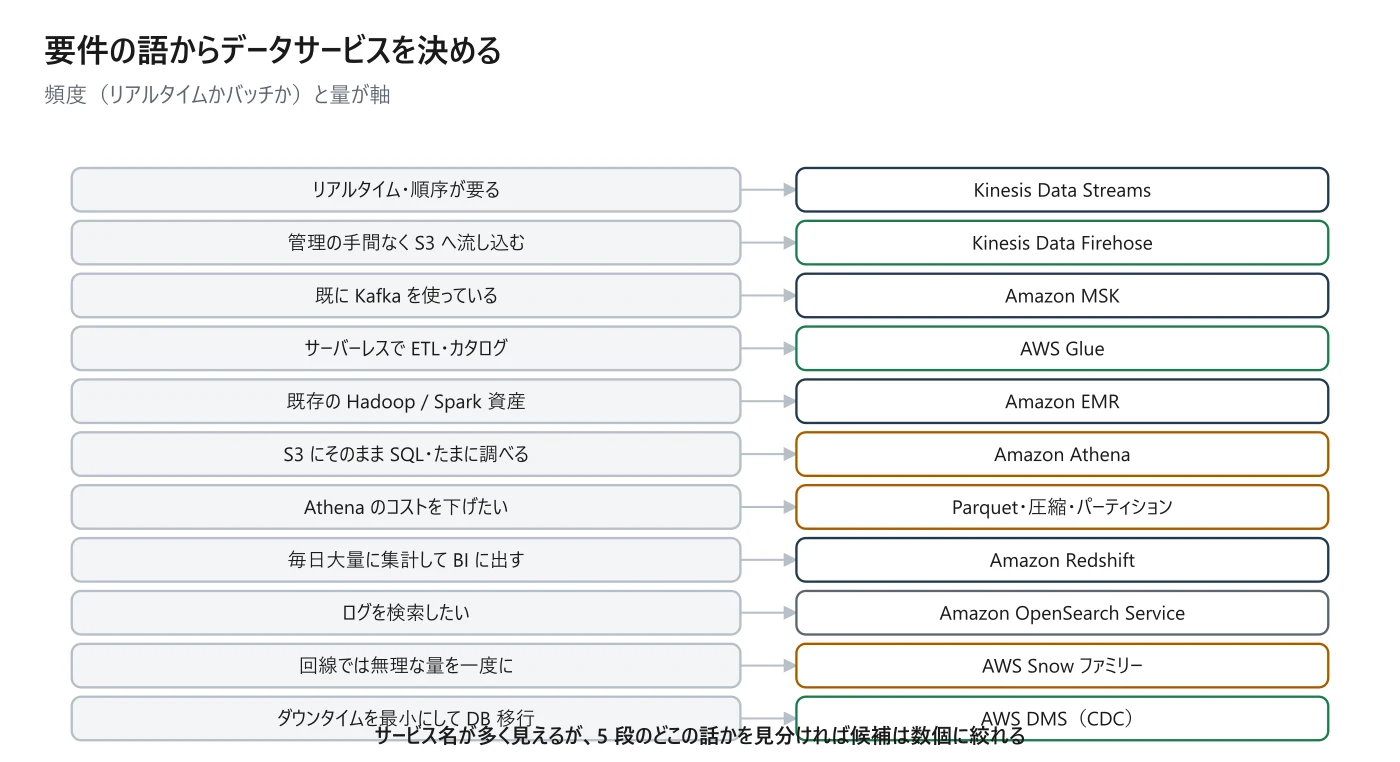Click the Athena のコストを下げたい box
Viewport: 1400px width, 762px height.
coord(406,507)
